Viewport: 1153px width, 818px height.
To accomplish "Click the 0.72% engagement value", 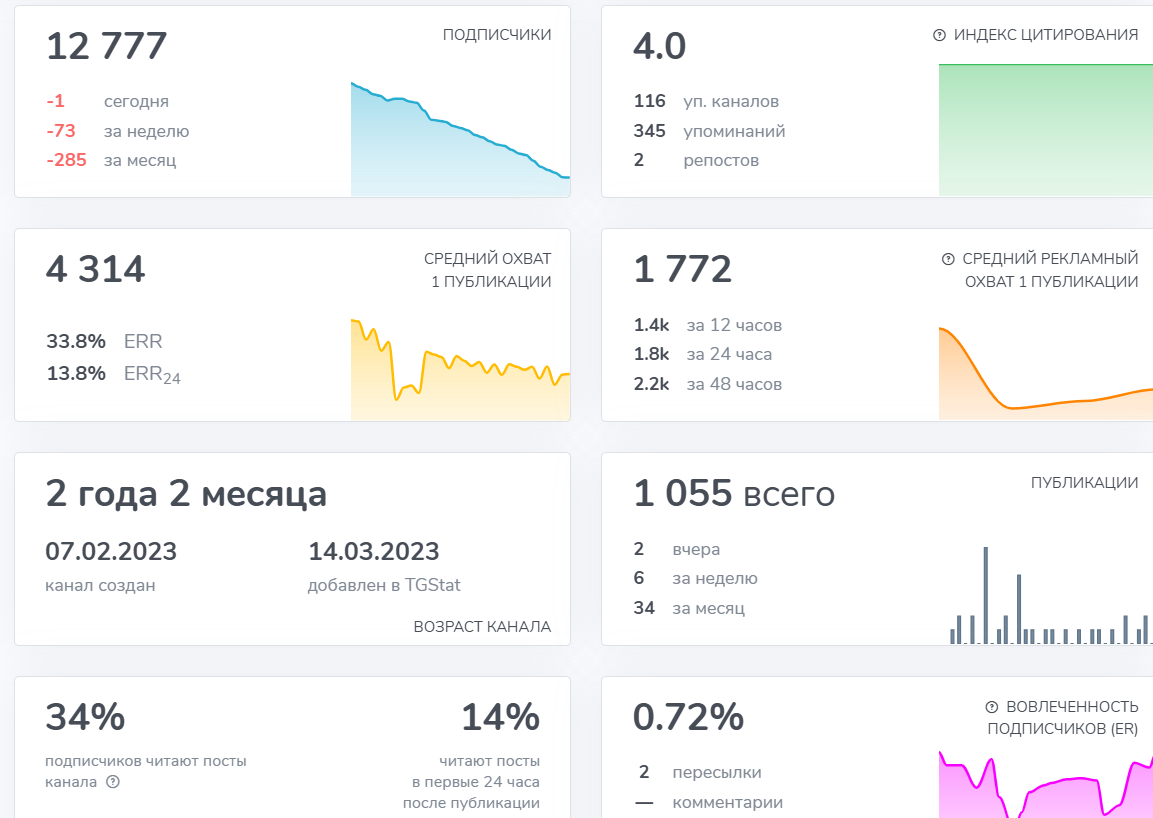I will pos(688,717).
